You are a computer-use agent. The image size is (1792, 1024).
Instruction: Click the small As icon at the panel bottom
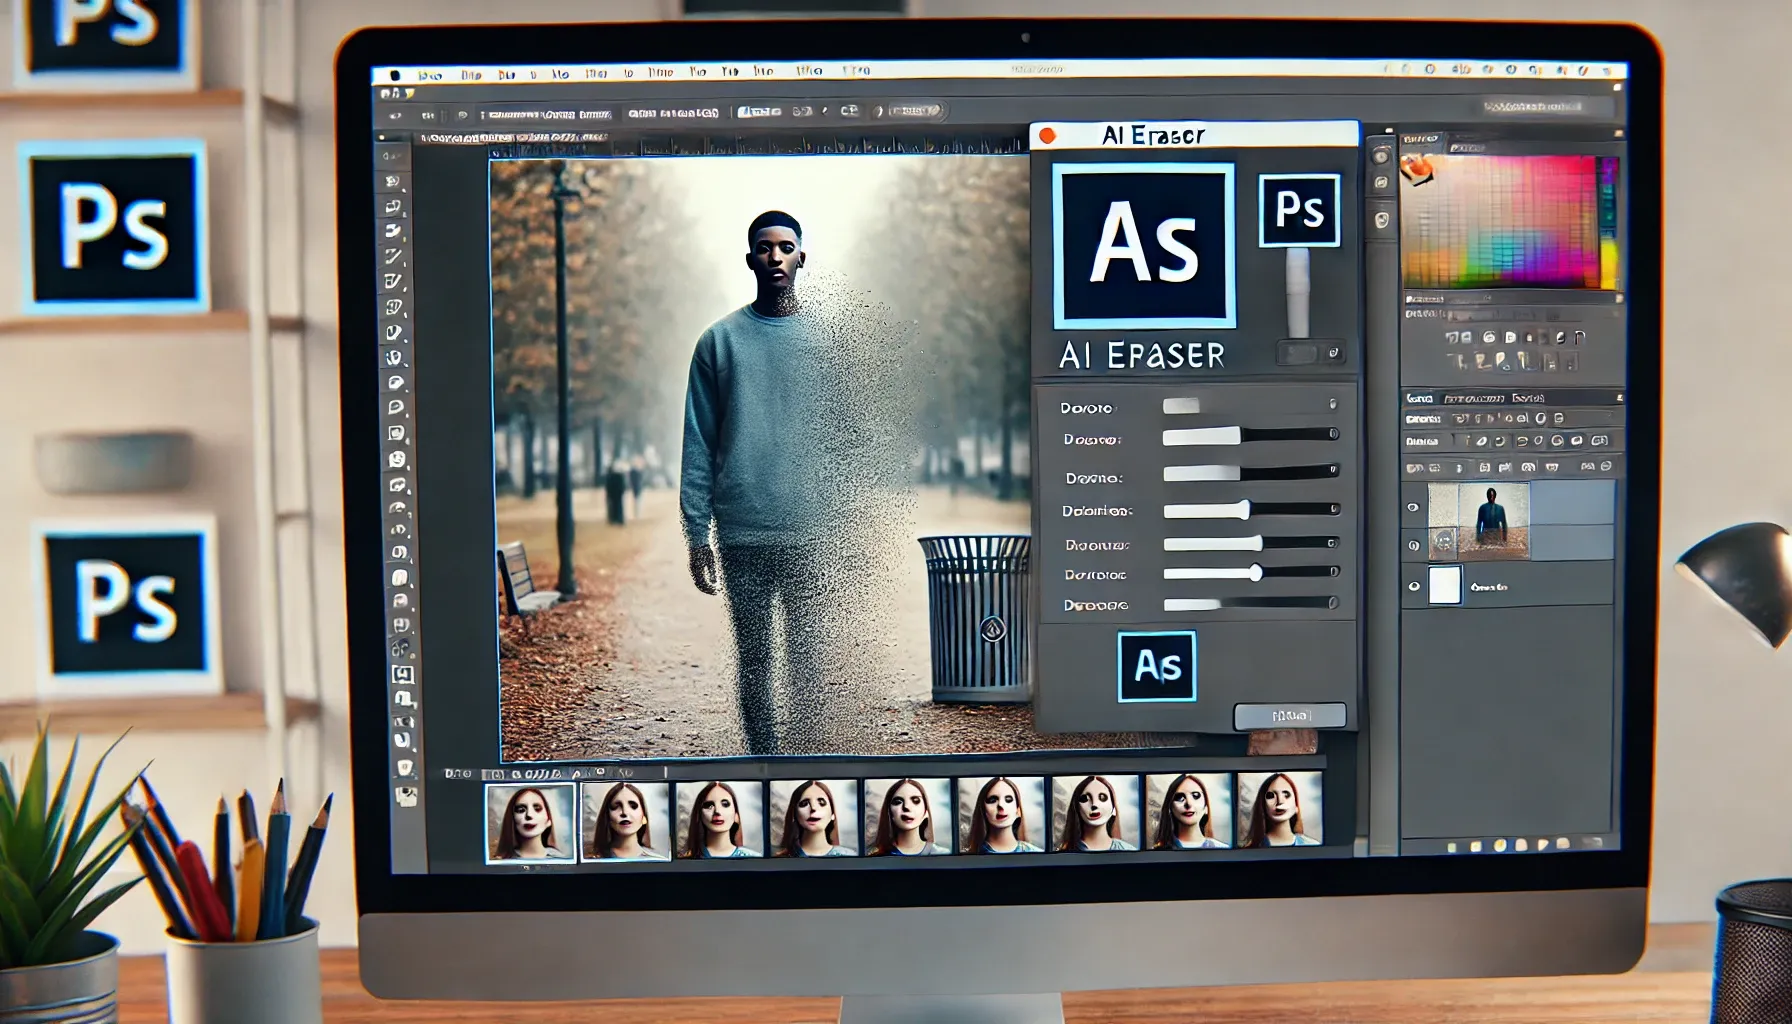(x=1157, y=666)
